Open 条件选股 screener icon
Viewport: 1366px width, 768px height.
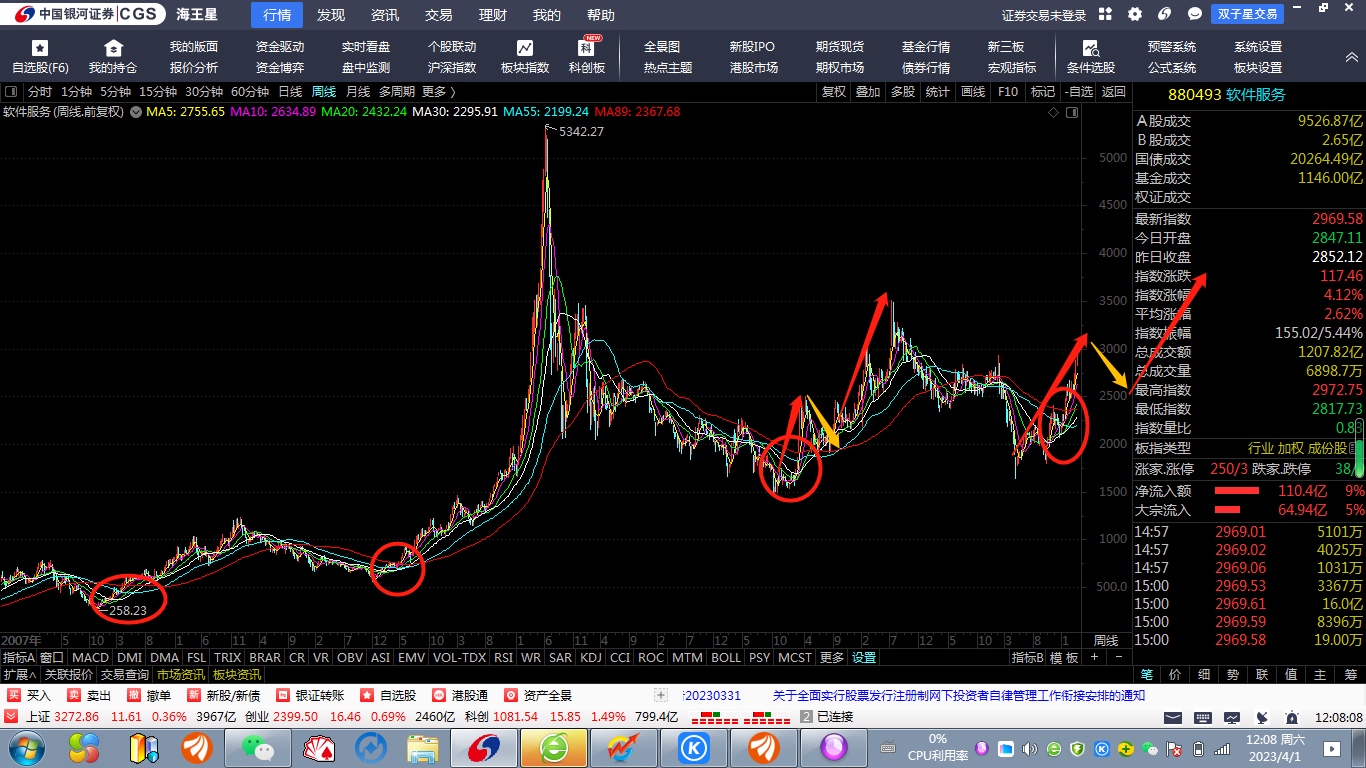point(1091,48)
